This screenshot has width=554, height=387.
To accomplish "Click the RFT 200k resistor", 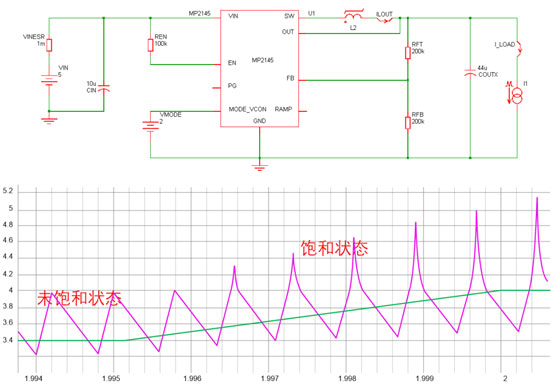I will coord(408,53).
